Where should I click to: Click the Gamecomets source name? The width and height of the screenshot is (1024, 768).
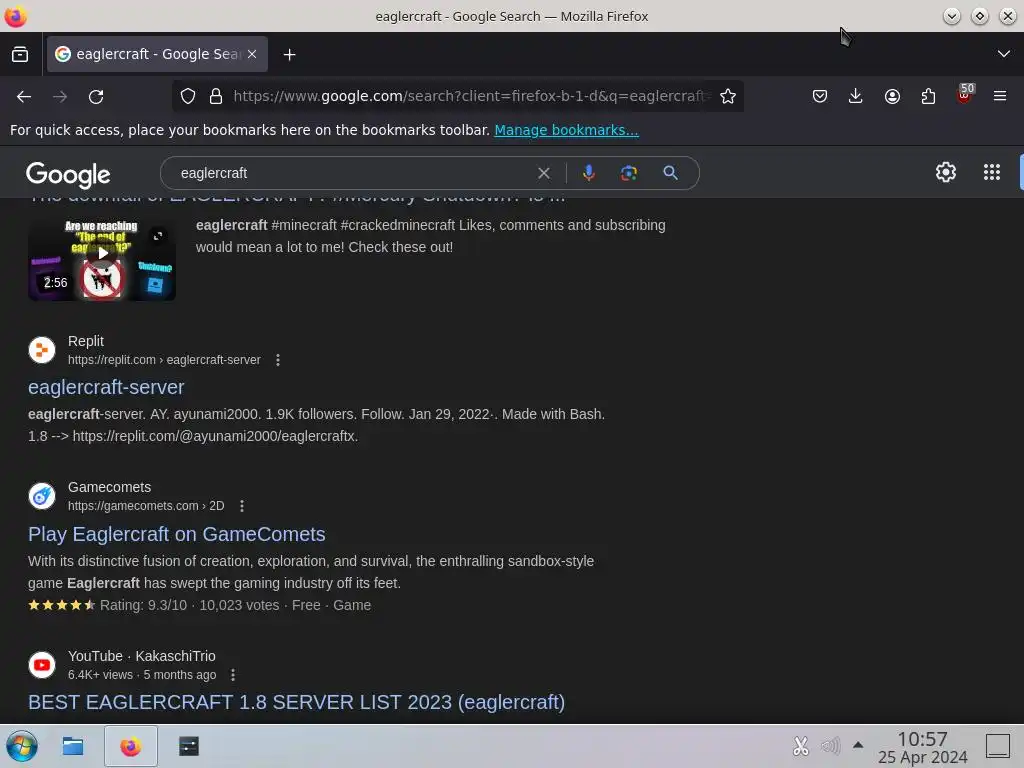pyautogui.click(x=109, y=487)
